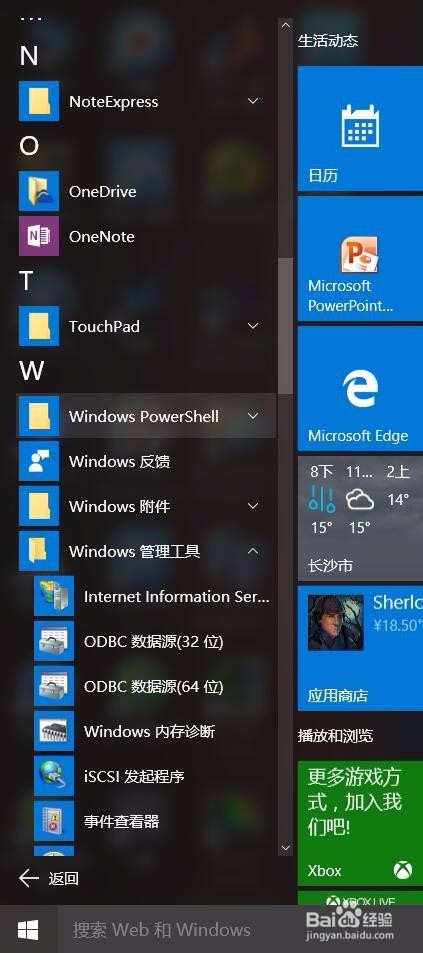Open the 日历 calendar tile
This screenshot has height=953, width=423.
tap(360, 129)
